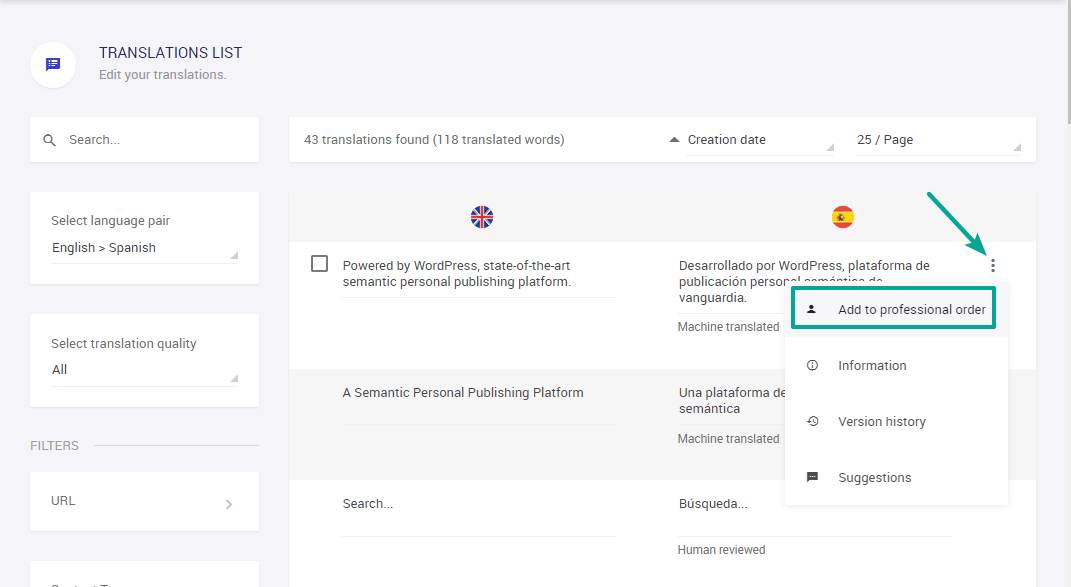Select Version history menu entry
The image size is (1071, 587).
[881, 422]
